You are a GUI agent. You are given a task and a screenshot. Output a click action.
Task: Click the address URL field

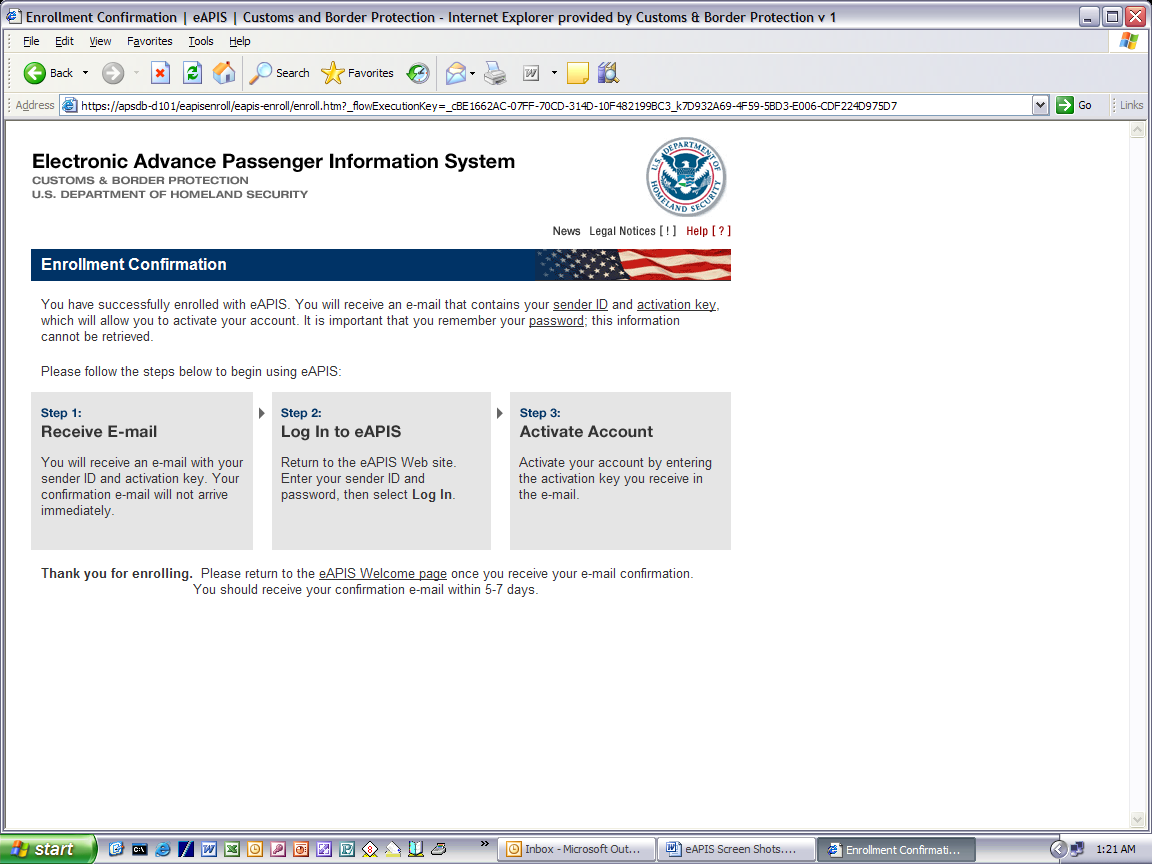554,105
